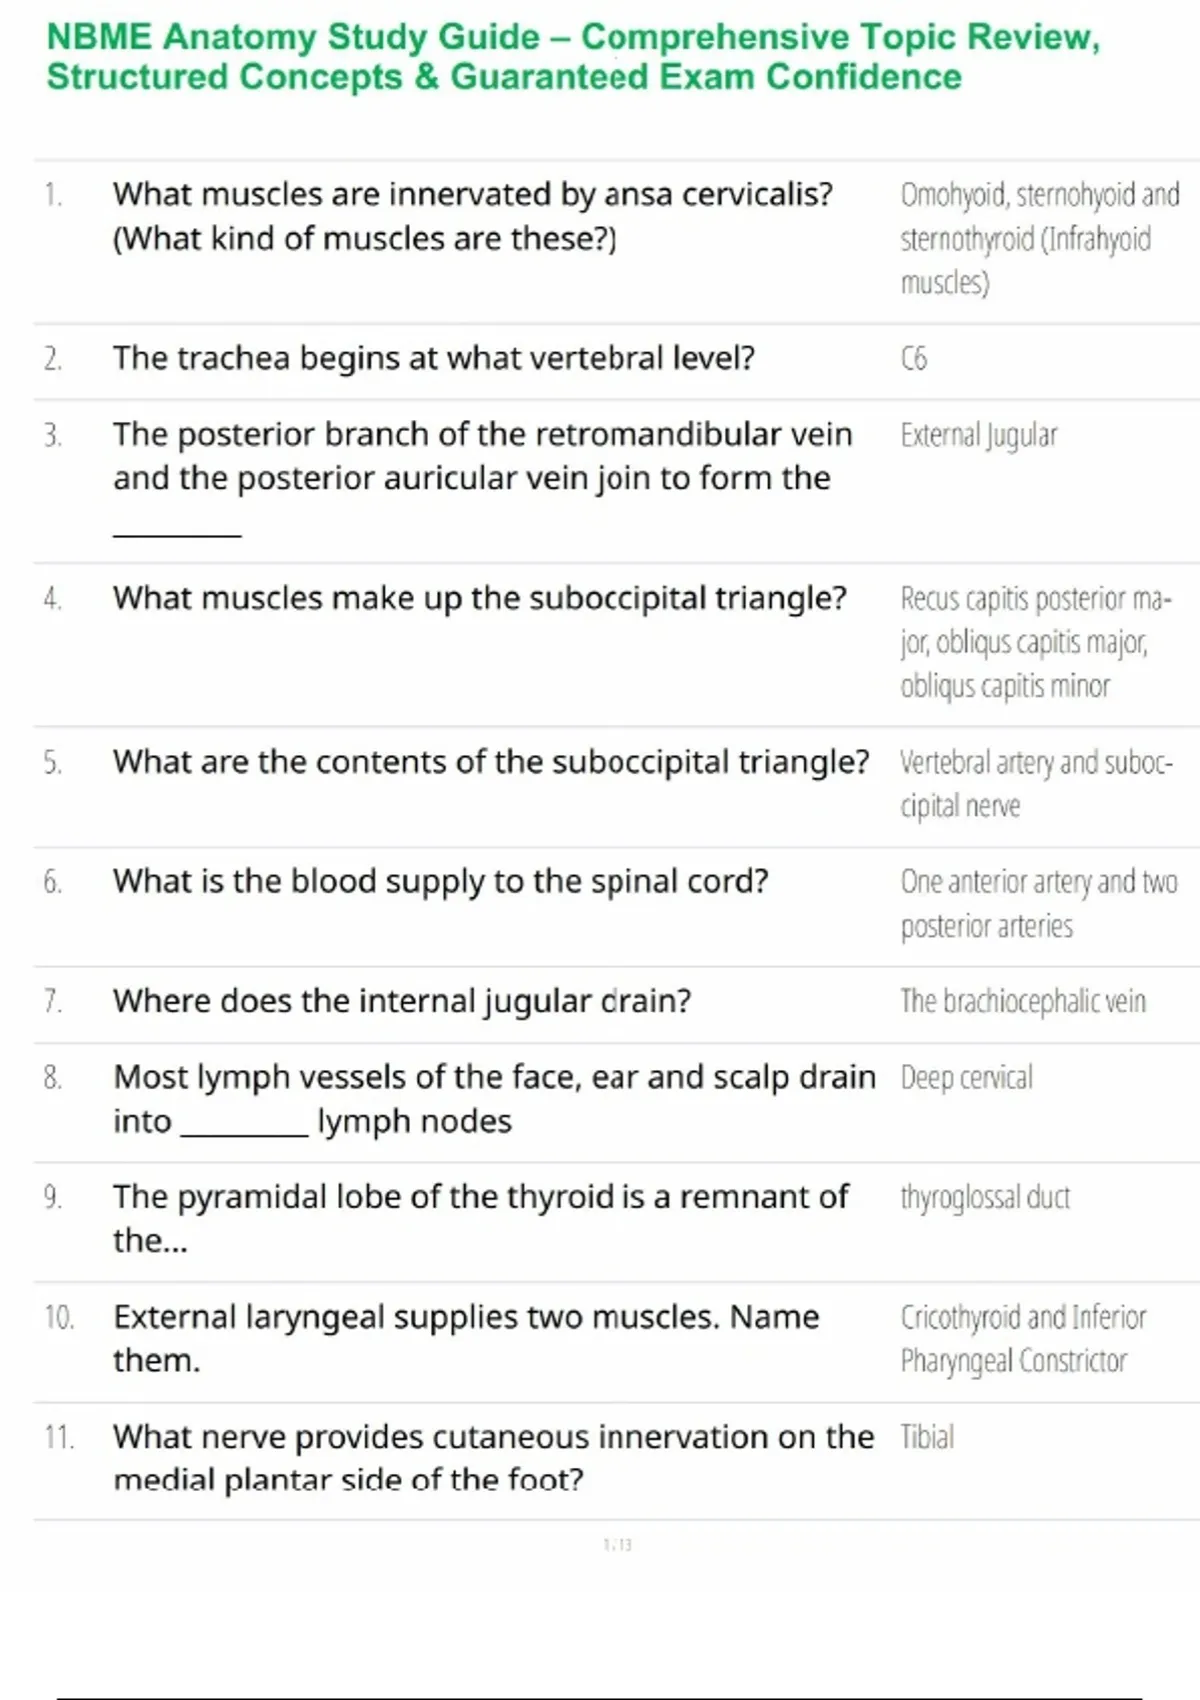Image resolution: width=1200 pixels, height=1700 pixels.
Task: Click the retromandibular vein question
Action: click(482, 456)
